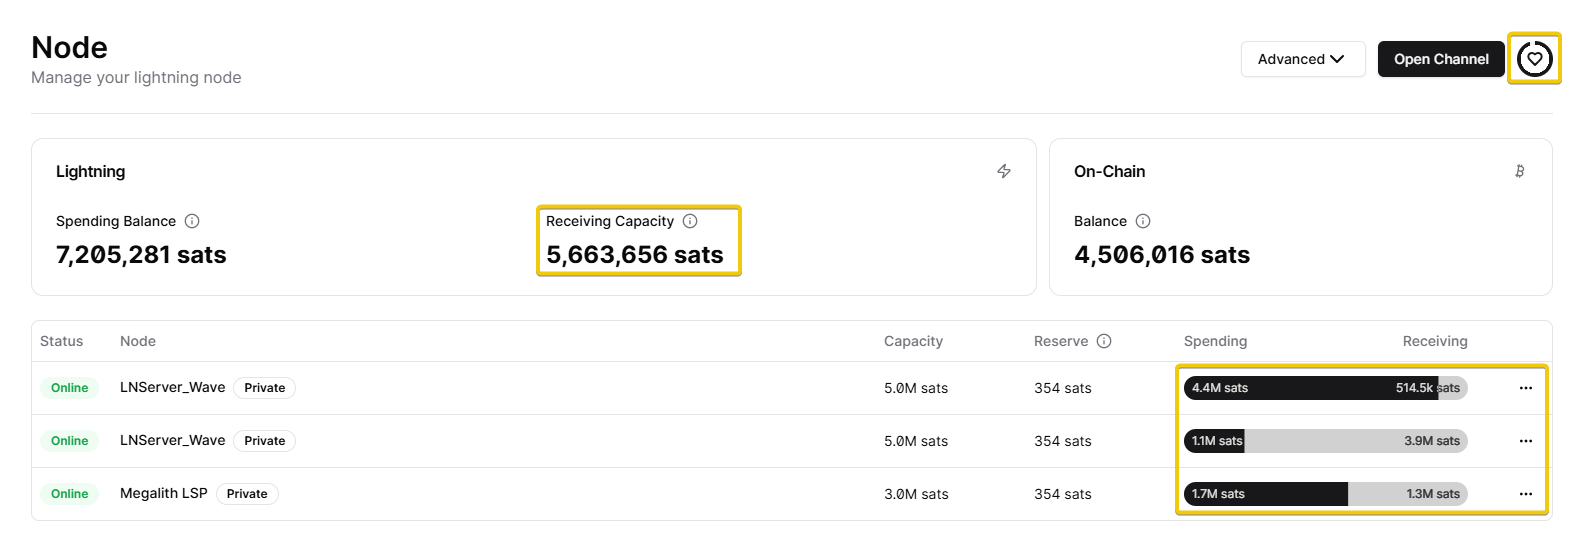
Task: Open three-dot menu for 1.1M sats spending channel
Action: click(x=1525, y=441)
